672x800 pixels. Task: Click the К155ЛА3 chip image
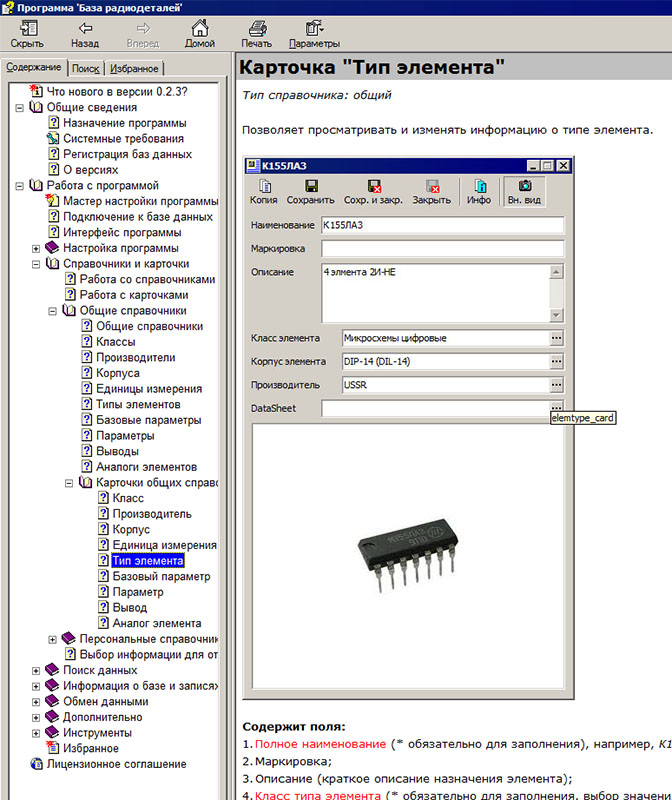pos(408,555)
